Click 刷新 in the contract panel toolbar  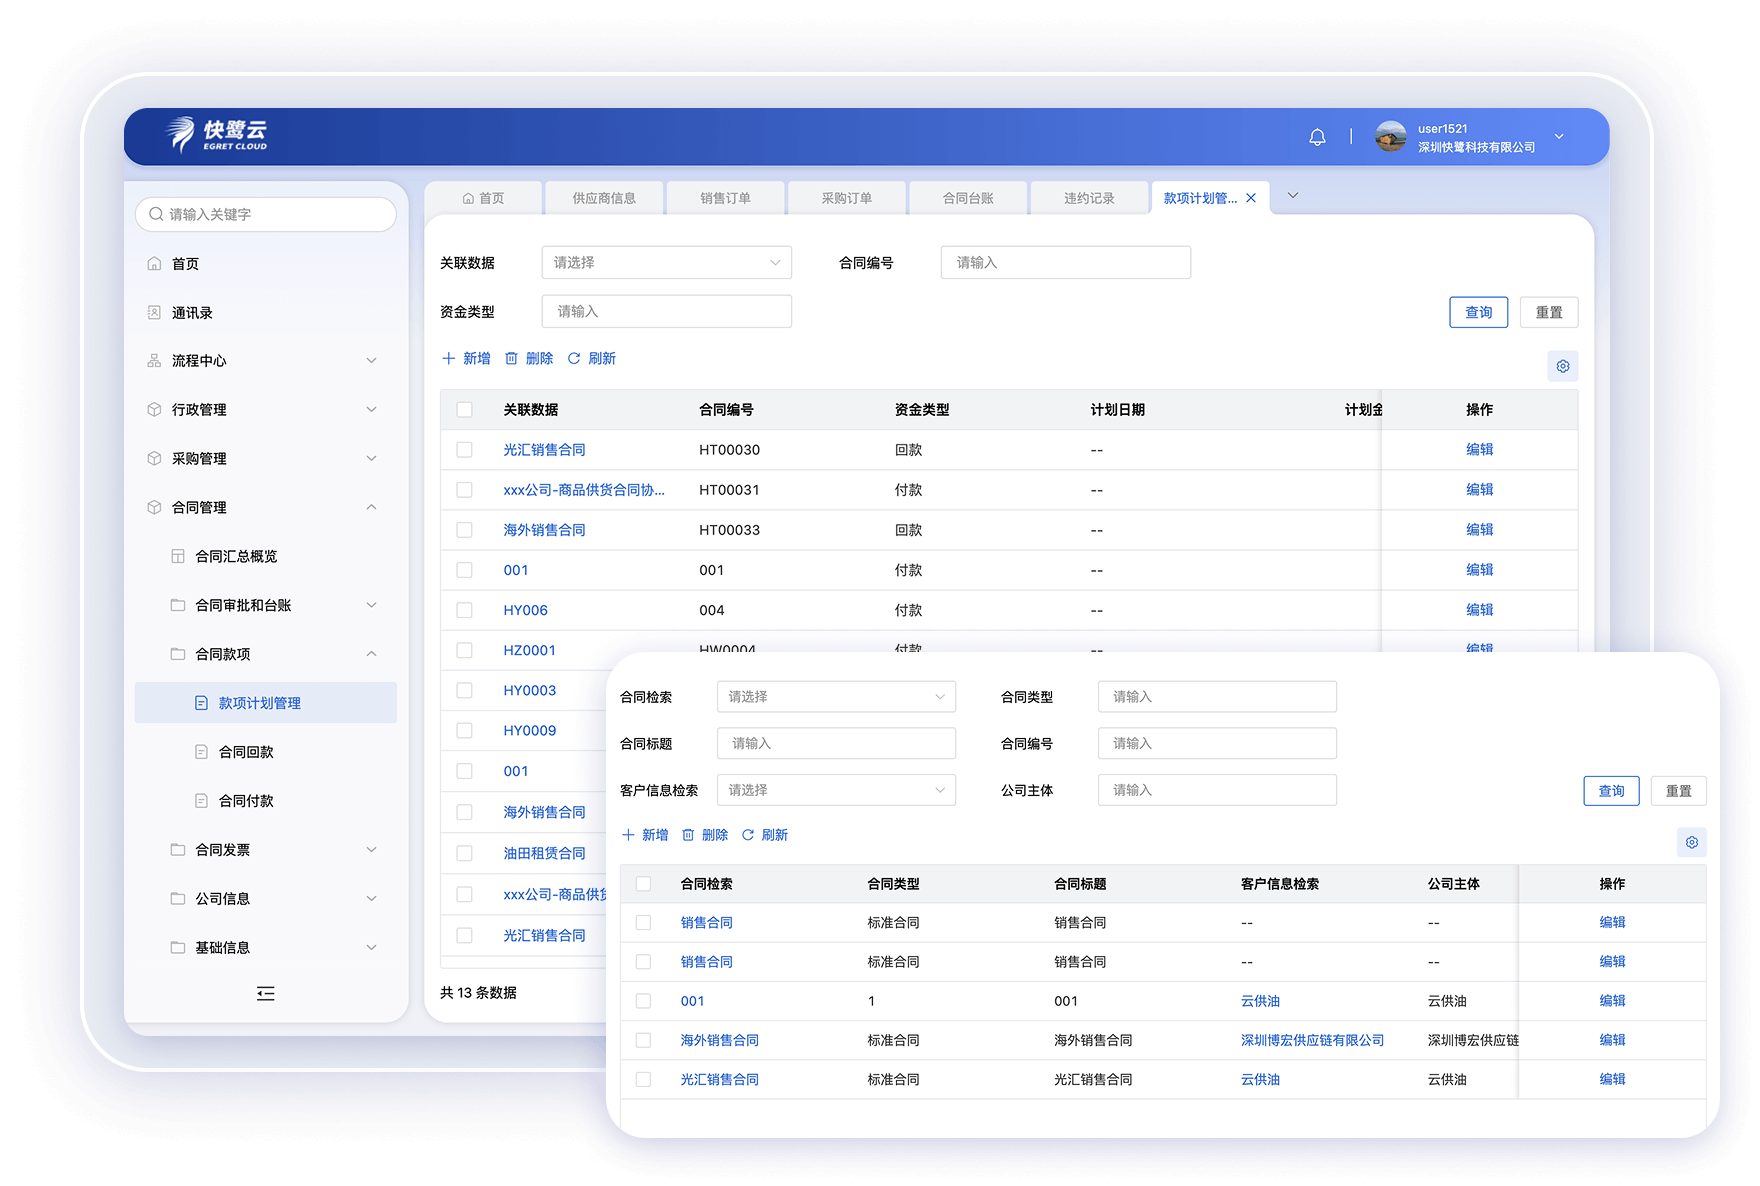[x=765, y=836]
